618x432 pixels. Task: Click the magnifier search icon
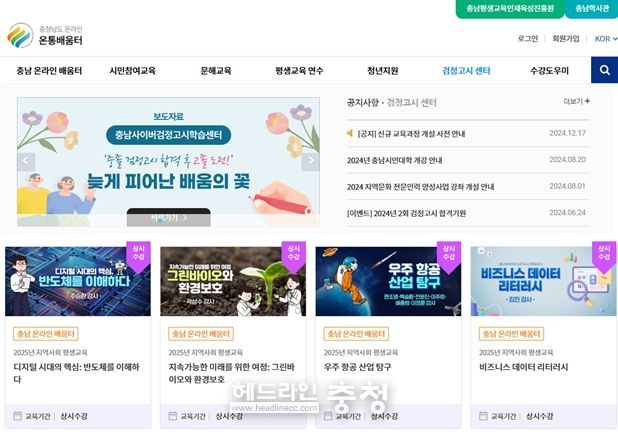point(604,70)
